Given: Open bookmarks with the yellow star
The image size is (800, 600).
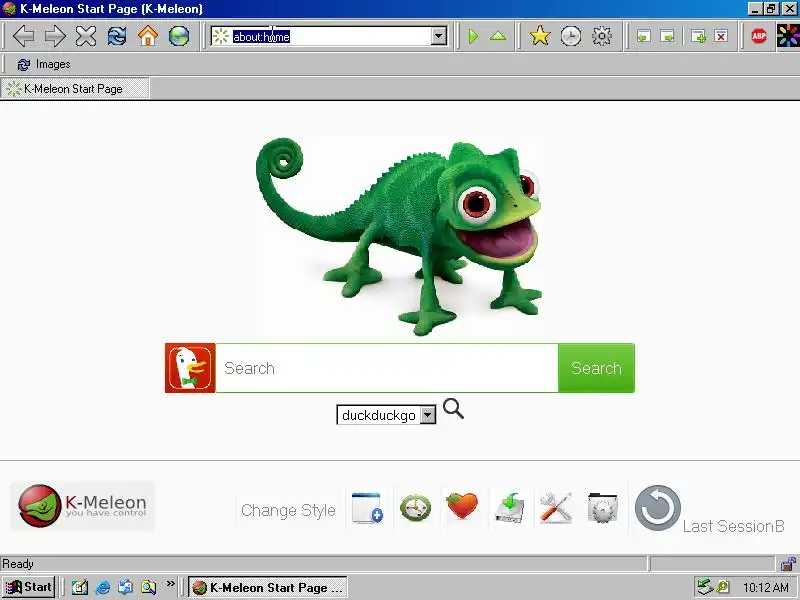Looking at the screenshot, I should point(540,36).
